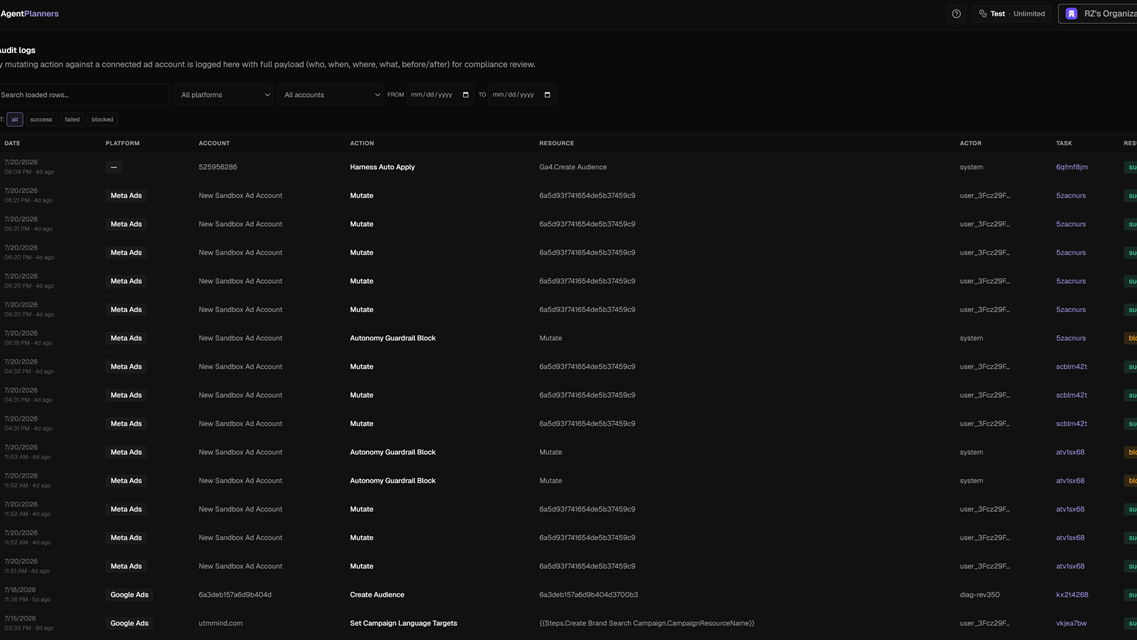Click the PLATFORM column header
The height and width of the screenshot is (640, 1137).
(x=123, y=144)
